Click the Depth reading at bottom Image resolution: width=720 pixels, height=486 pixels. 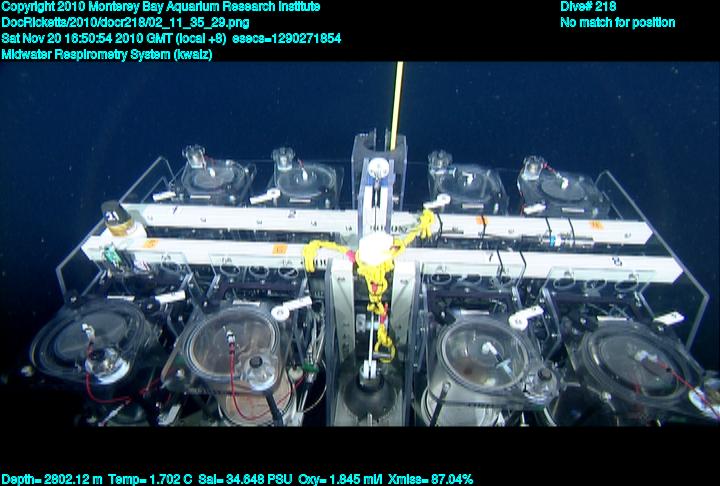49,478
